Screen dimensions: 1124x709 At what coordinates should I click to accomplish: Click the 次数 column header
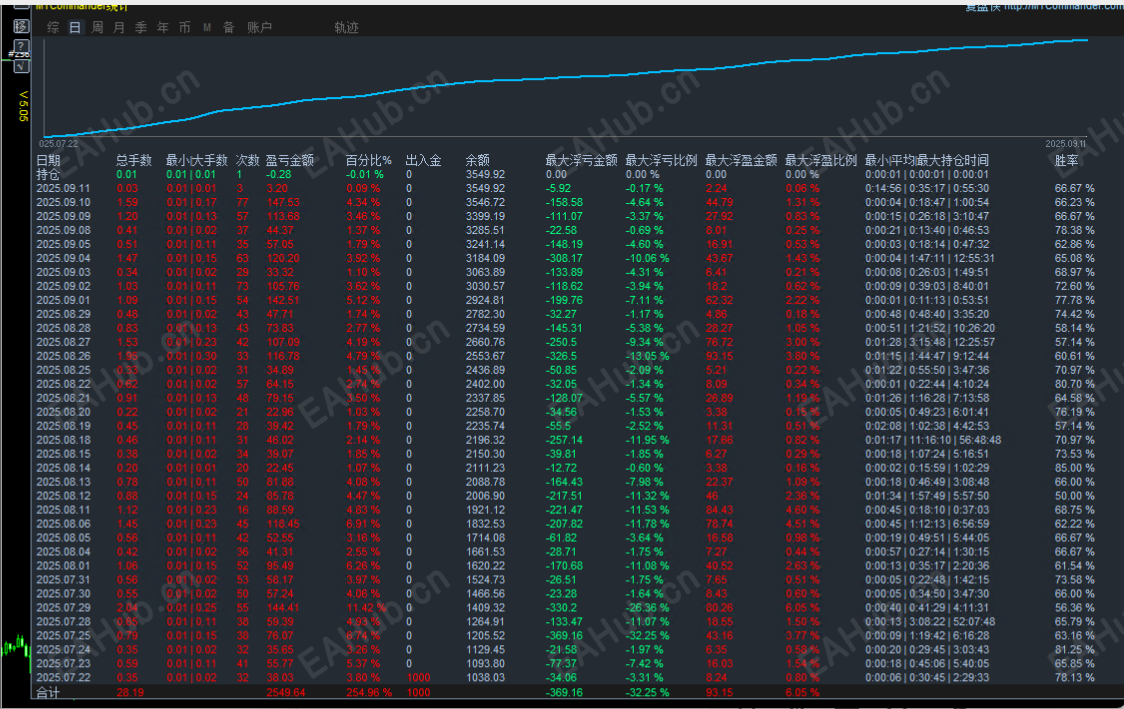coord(248,161)
